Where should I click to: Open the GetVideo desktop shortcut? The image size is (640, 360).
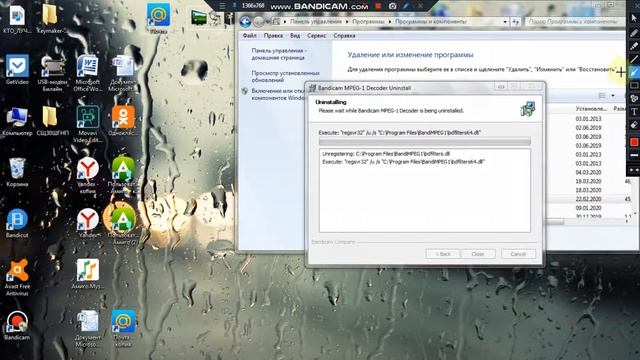point(17,69)
